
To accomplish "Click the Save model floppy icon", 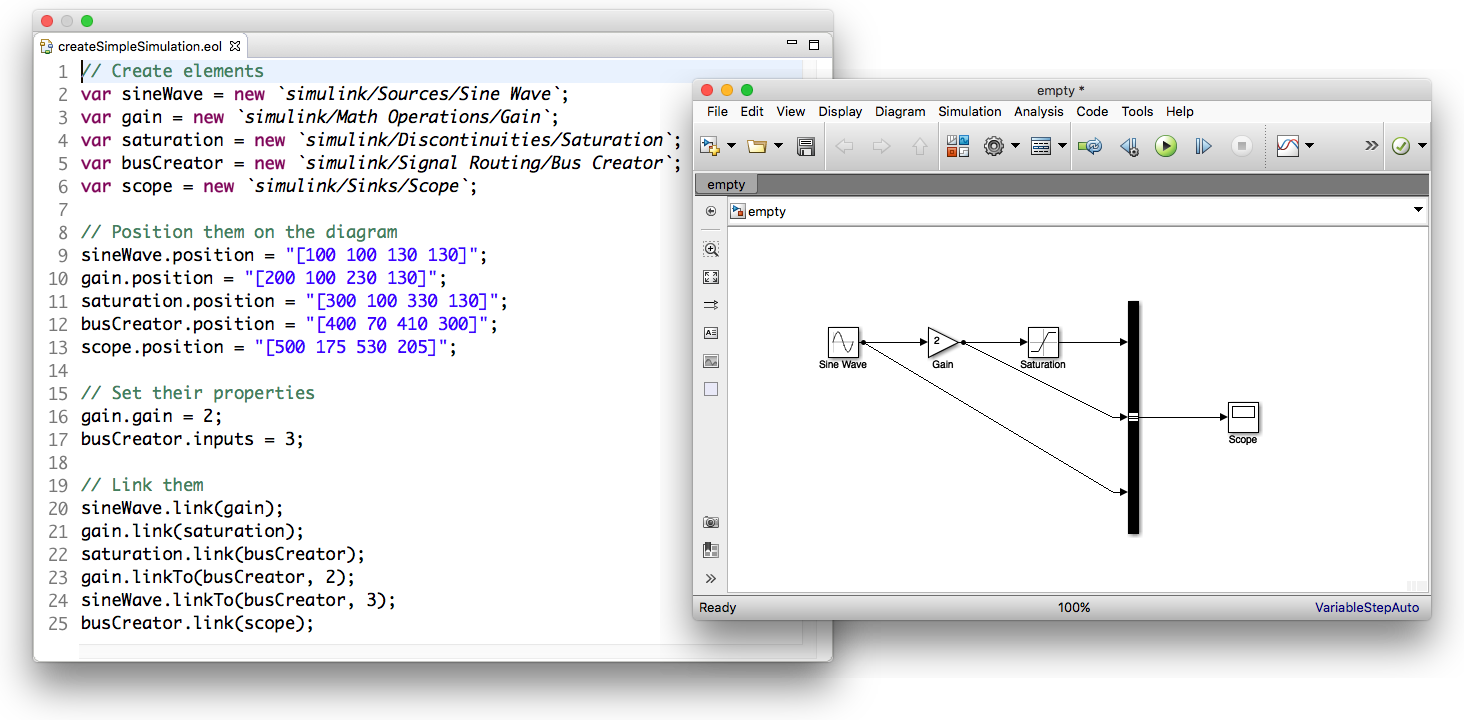I will (x=805, y=146).
